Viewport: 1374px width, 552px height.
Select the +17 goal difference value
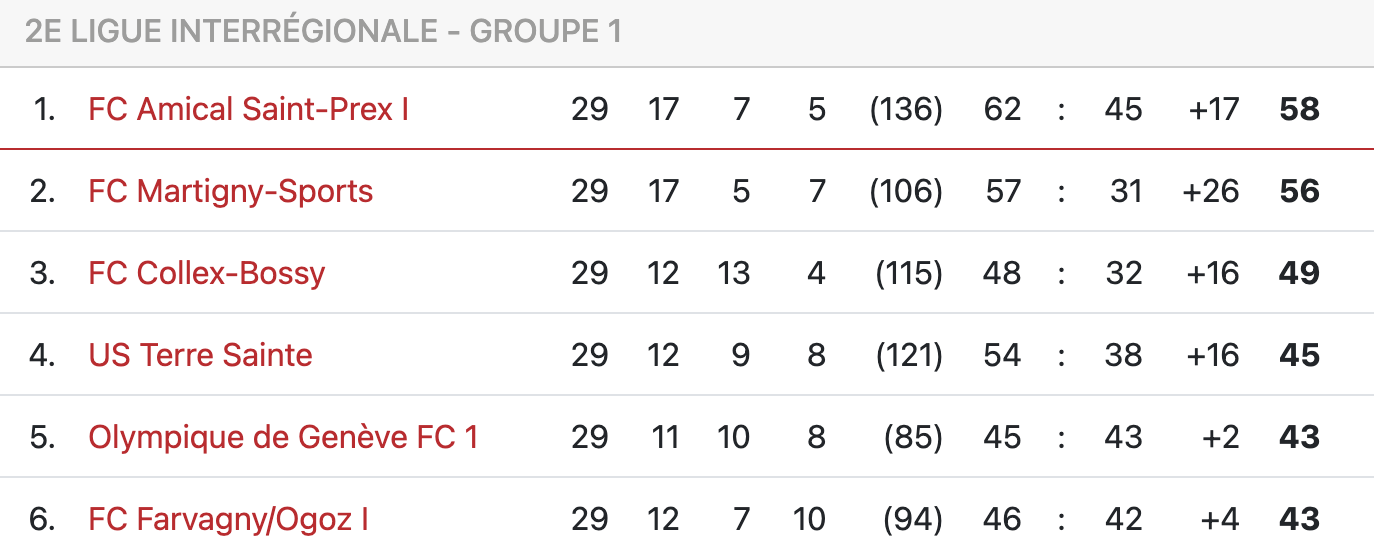1213,109
